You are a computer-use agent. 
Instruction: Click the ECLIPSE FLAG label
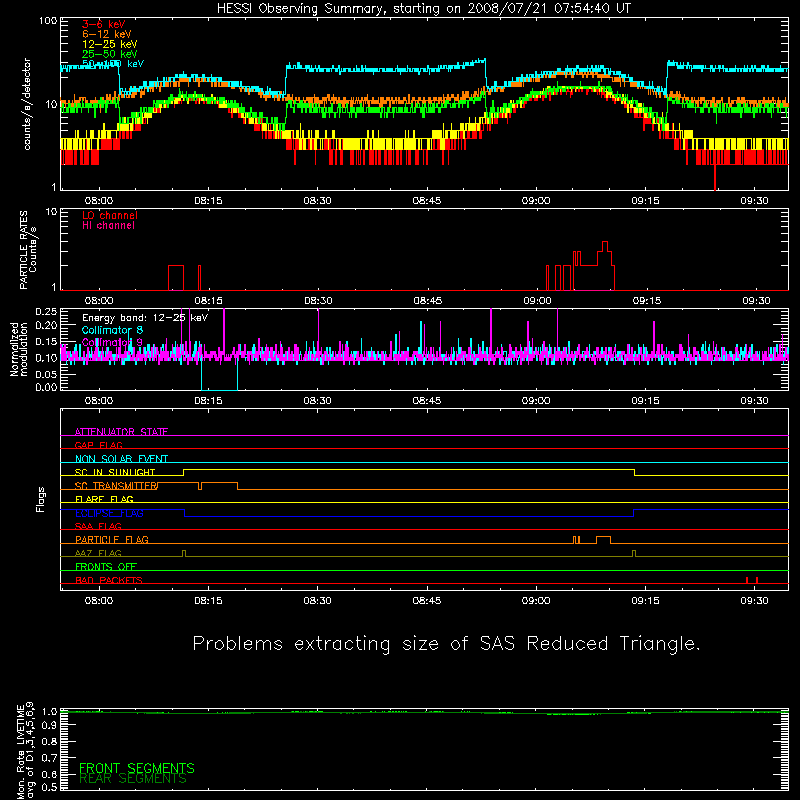(109, 513)
